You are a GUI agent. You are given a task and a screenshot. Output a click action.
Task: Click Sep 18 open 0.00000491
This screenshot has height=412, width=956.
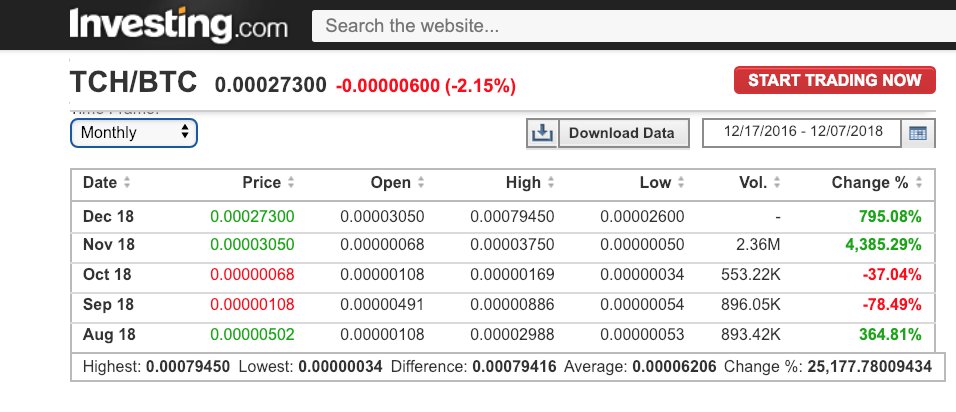tap(382, 305)
